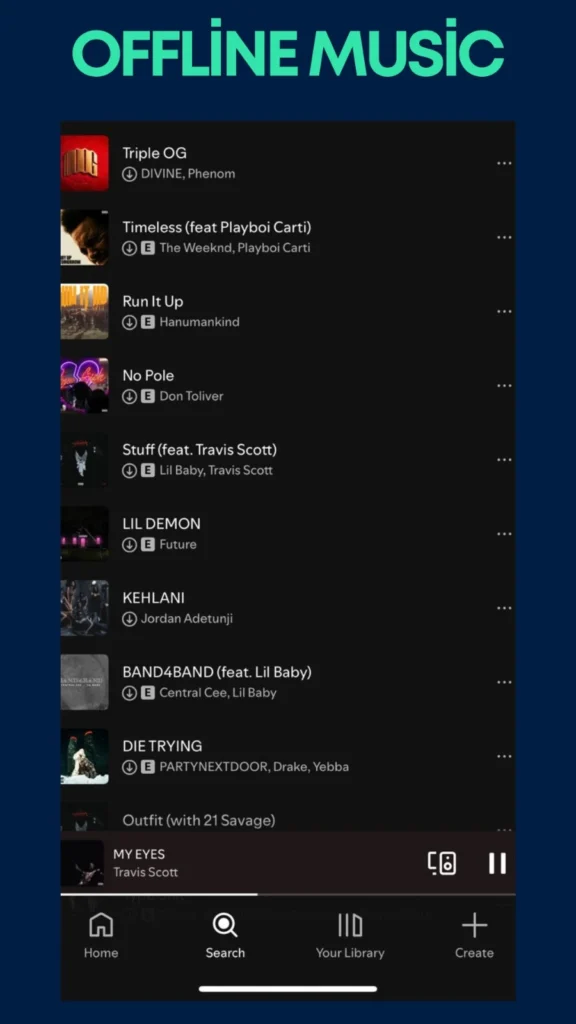Open DIE TRYING album artwork
This screenshot has height=1024, width=576.
click(x=85, y=756)
